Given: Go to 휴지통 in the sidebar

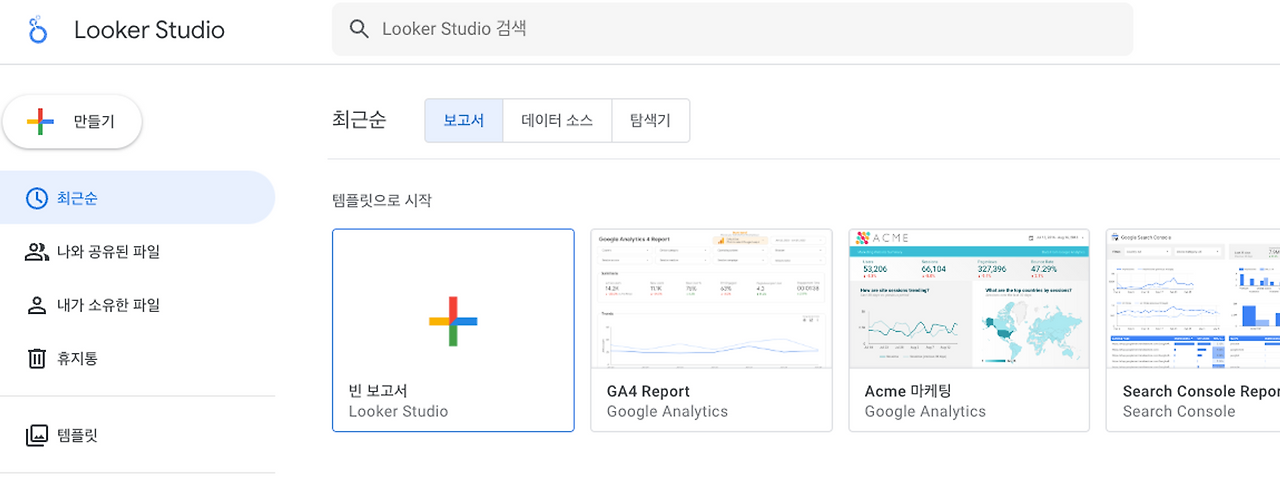Looking at the screenshot, I should [x=137, y=358].
